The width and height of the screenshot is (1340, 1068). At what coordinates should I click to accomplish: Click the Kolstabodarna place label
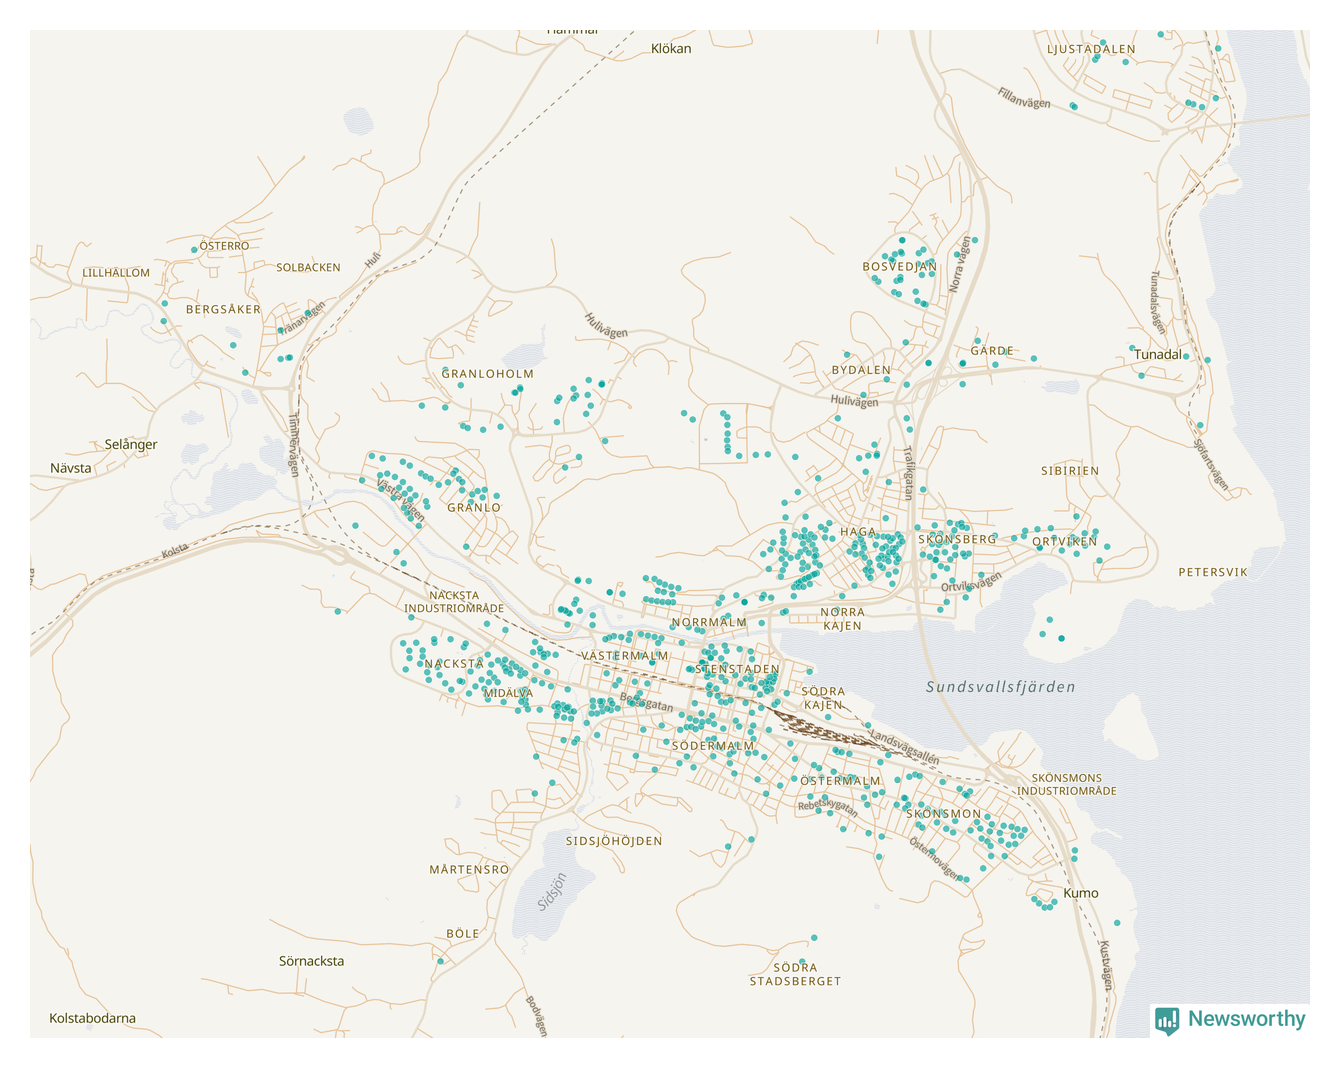click(x=92, y=1018)
